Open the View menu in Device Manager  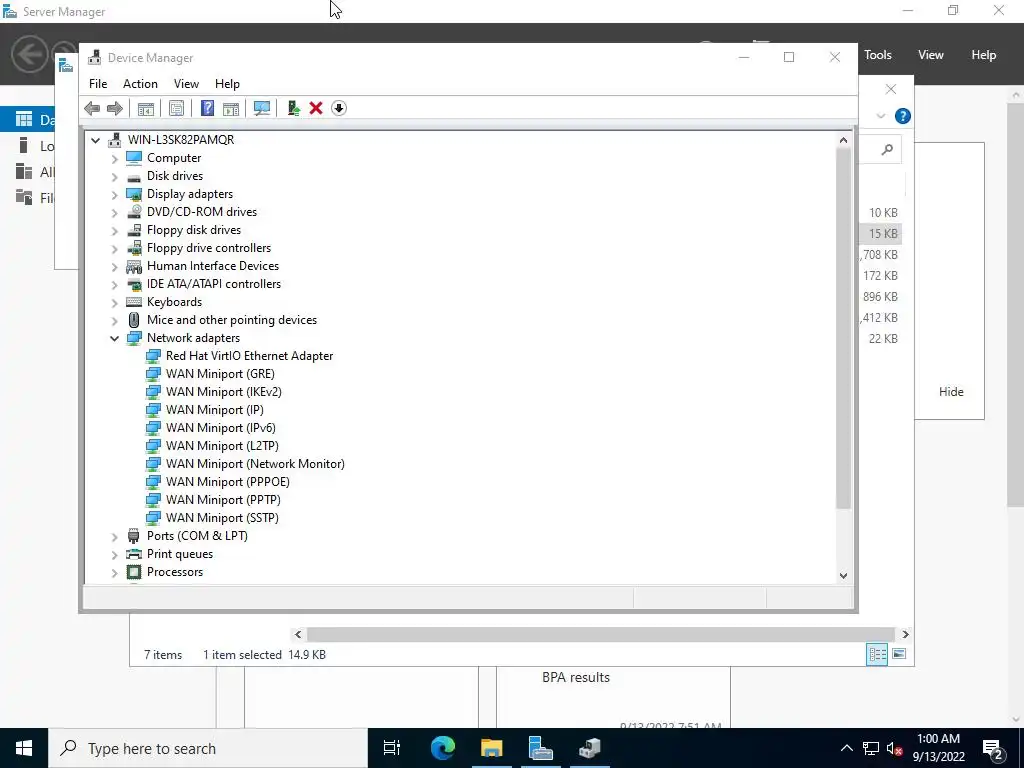click(186, 84)
